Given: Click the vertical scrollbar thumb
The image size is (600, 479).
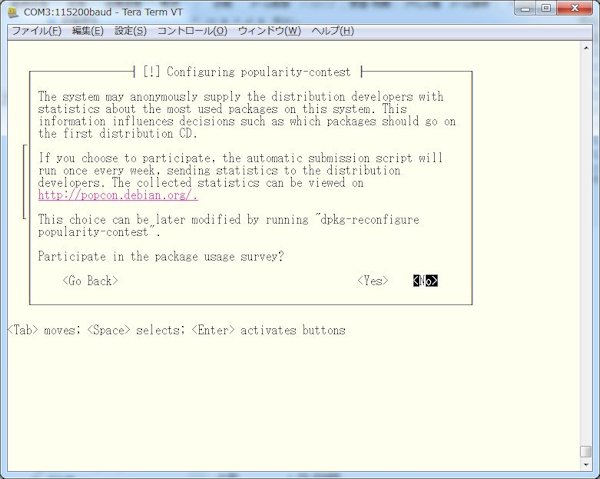Looking at the screenshot, I should coord(586,452).
